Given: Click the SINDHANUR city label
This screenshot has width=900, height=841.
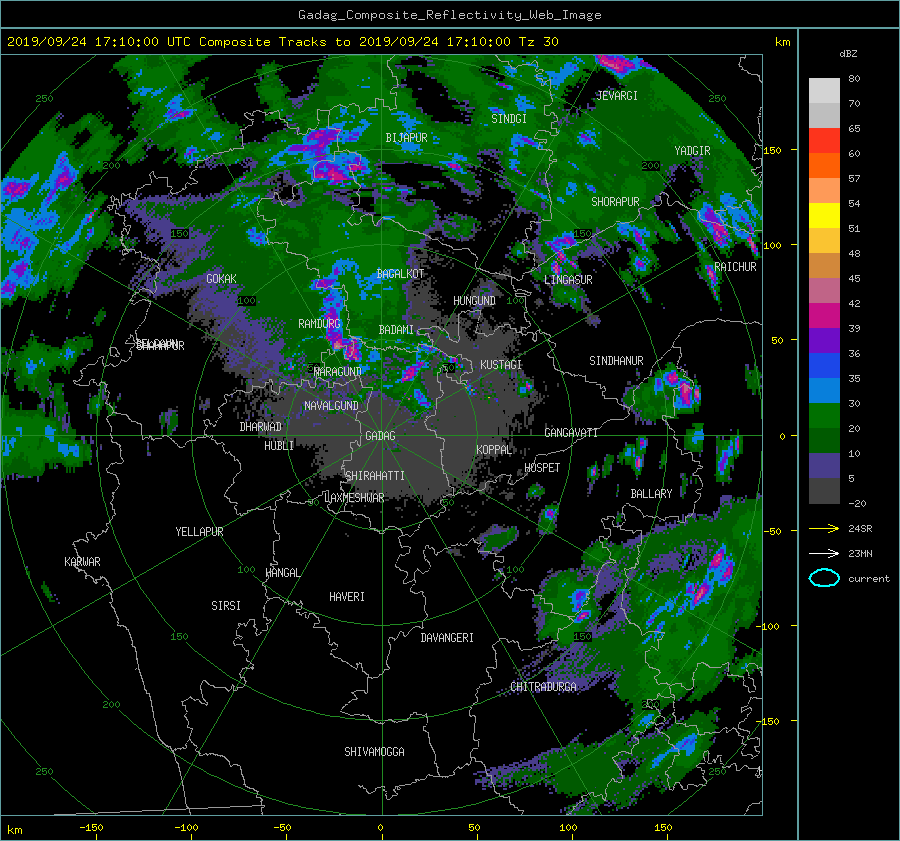Looking at the screenshot, I should pyautogui.click(x=616, y=361).
